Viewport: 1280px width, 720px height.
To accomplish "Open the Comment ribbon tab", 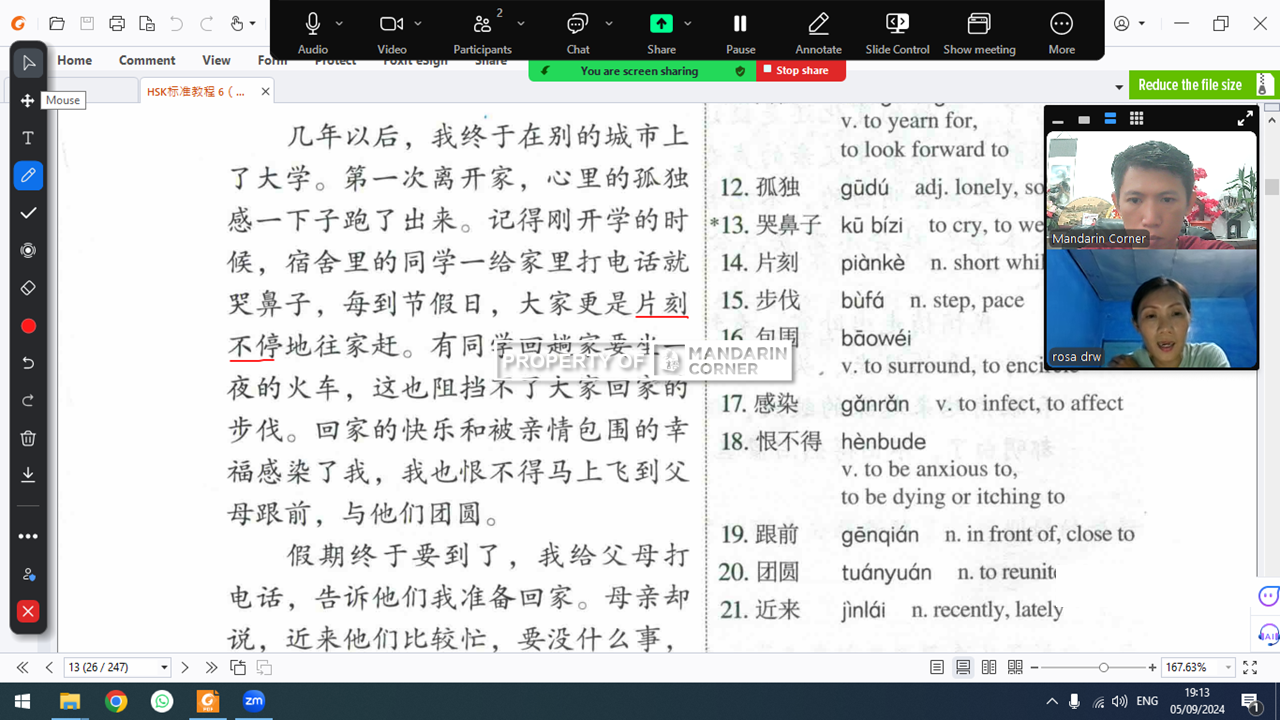I will [x=147, y=60].
